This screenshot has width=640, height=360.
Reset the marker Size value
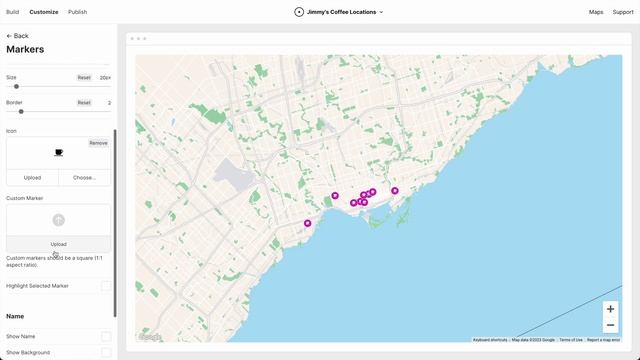[84, 78]
